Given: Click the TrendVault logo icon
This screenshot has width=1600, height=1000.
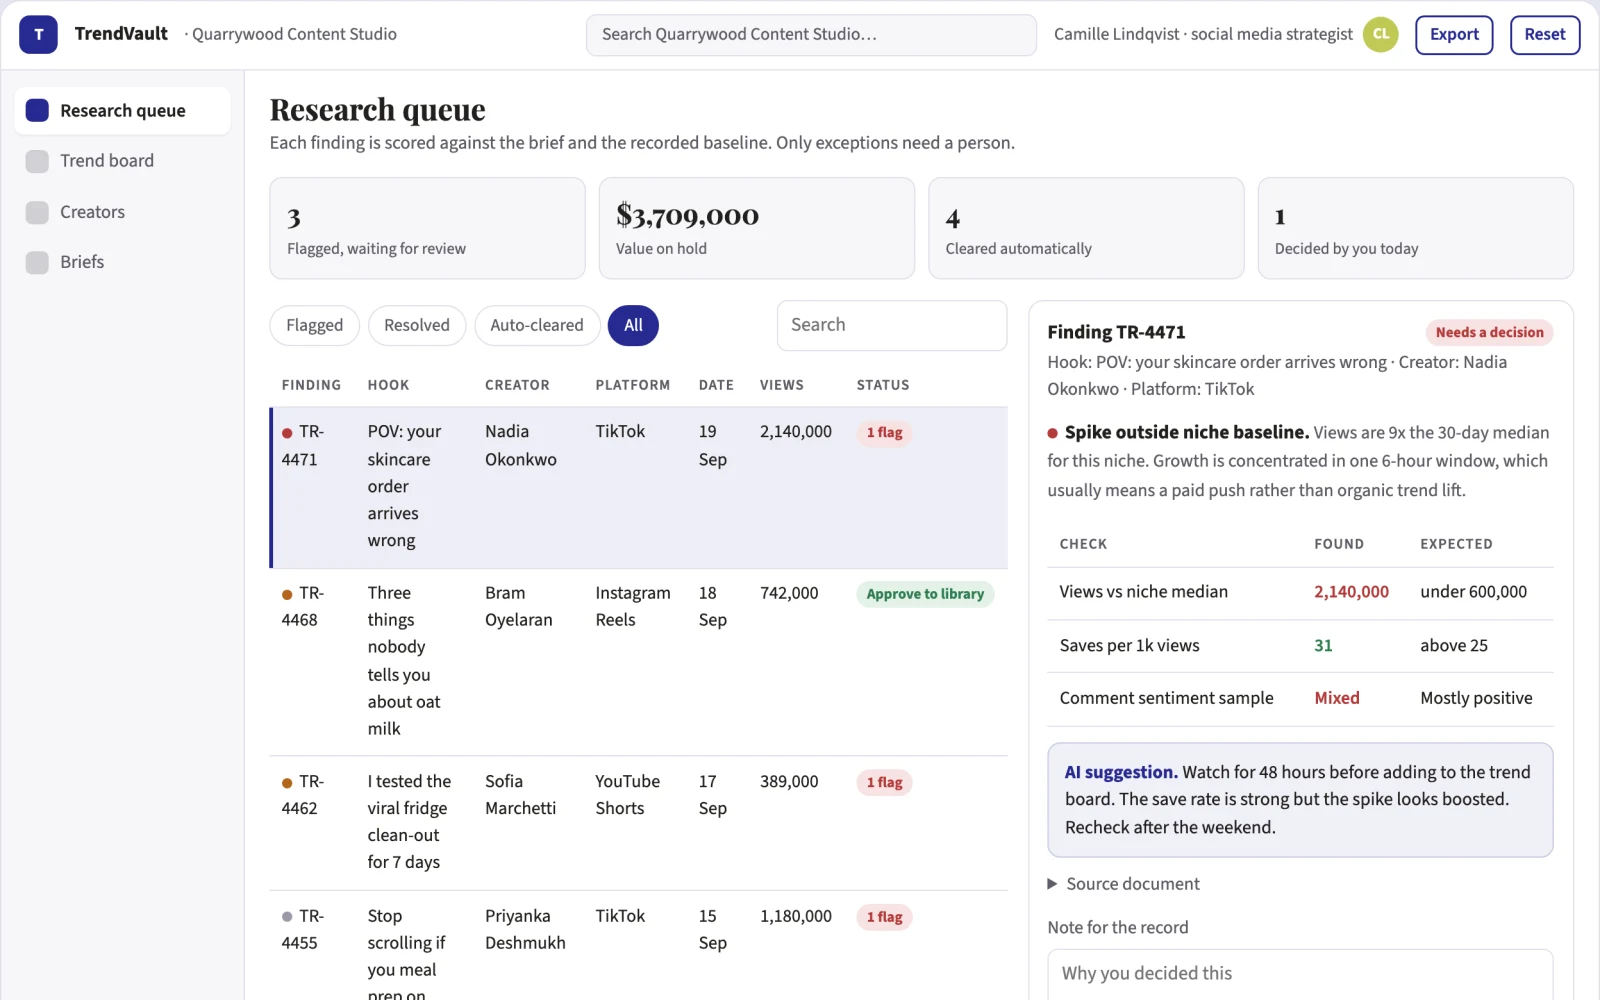Looking at the screenshot, I should [39, 34].
